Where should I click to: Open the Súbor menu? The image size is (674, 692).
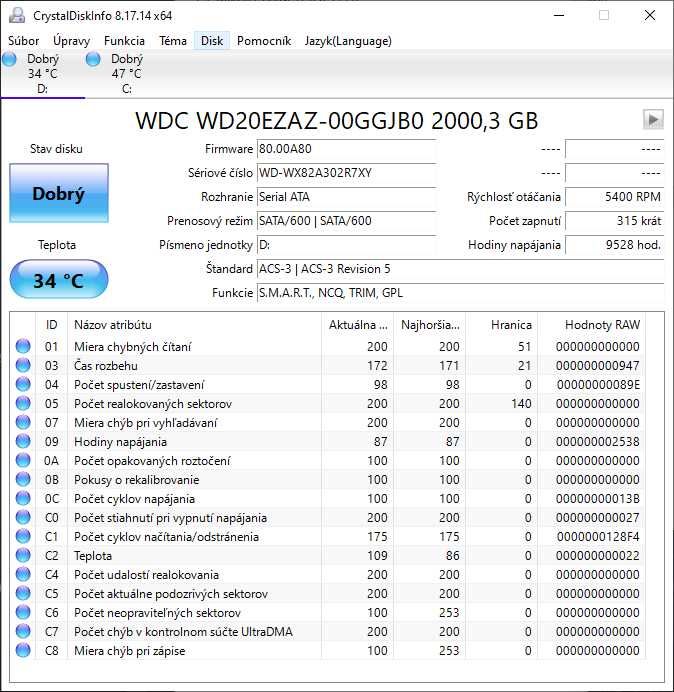pos(23,41)
